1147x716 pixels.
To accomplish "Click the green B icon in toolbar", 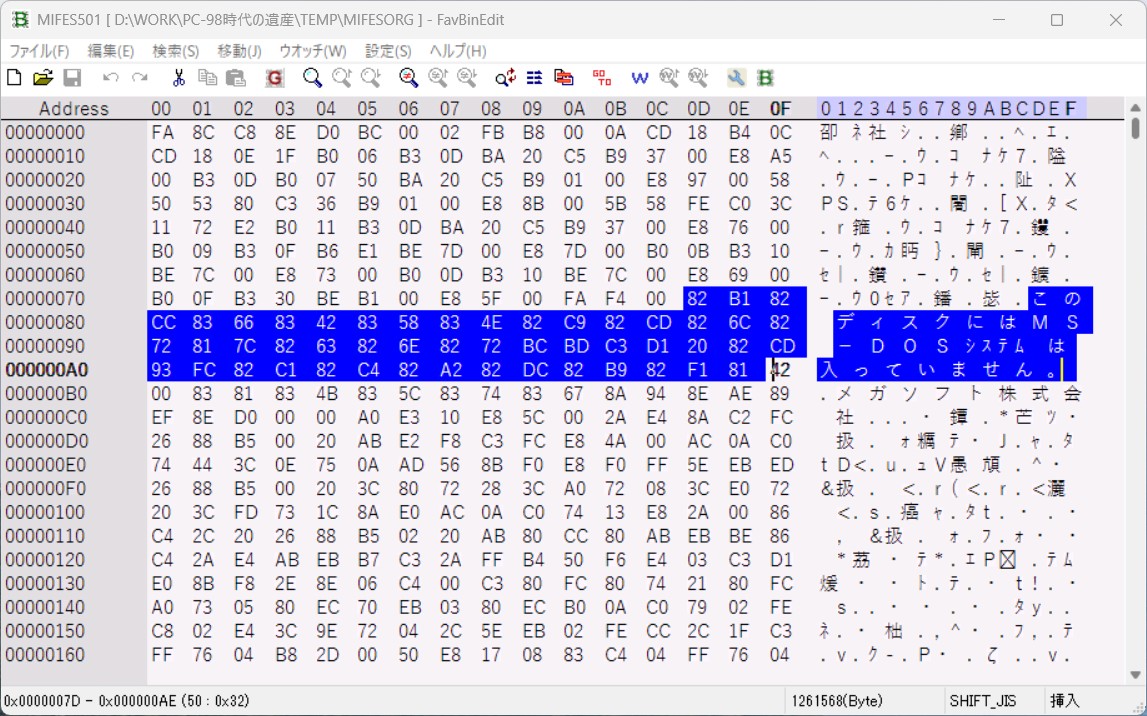I will [765, 78].
